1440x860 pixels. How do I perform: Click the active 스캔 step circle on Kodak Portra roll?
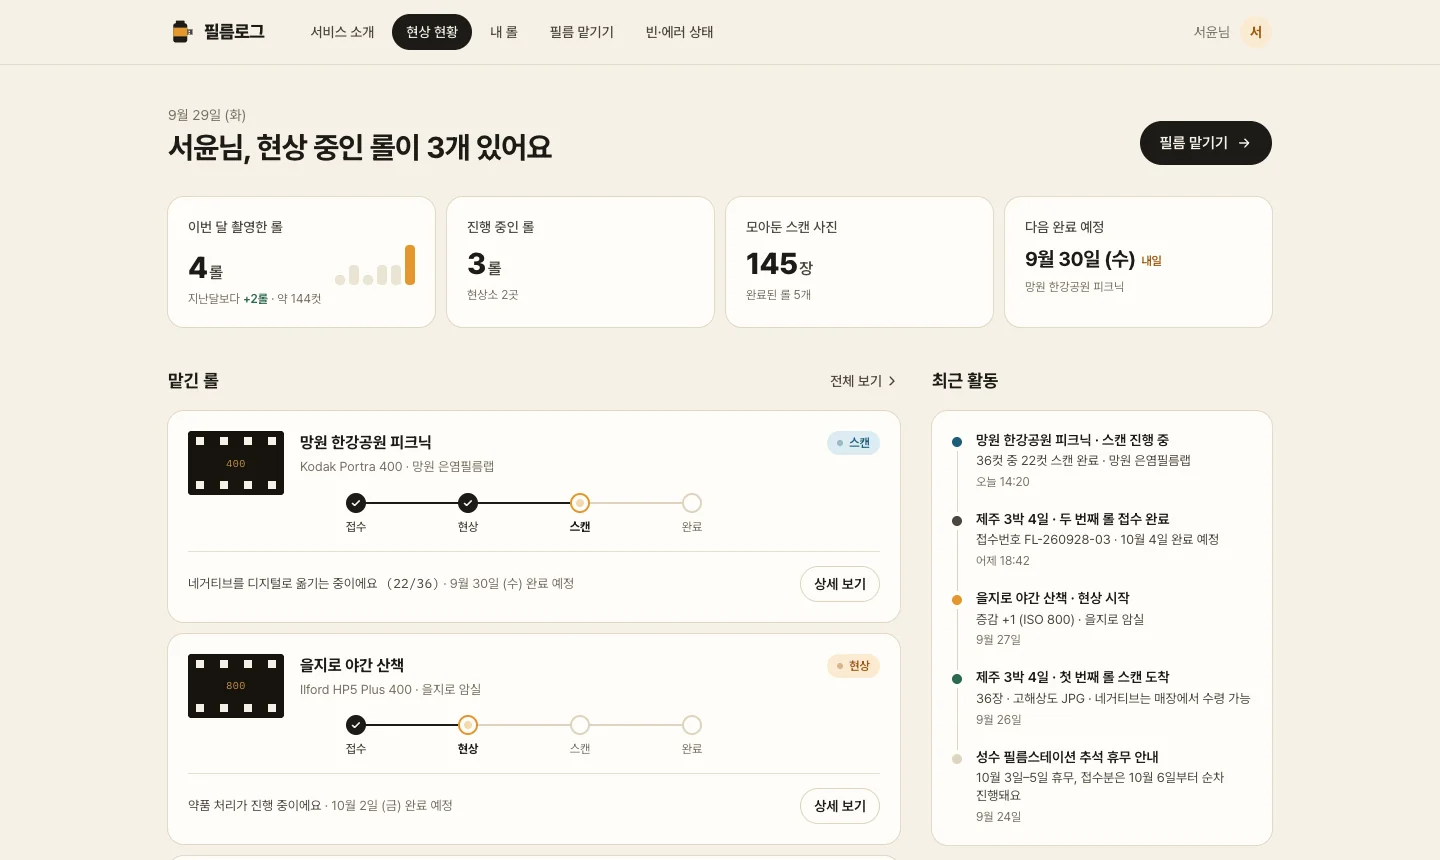580,503
